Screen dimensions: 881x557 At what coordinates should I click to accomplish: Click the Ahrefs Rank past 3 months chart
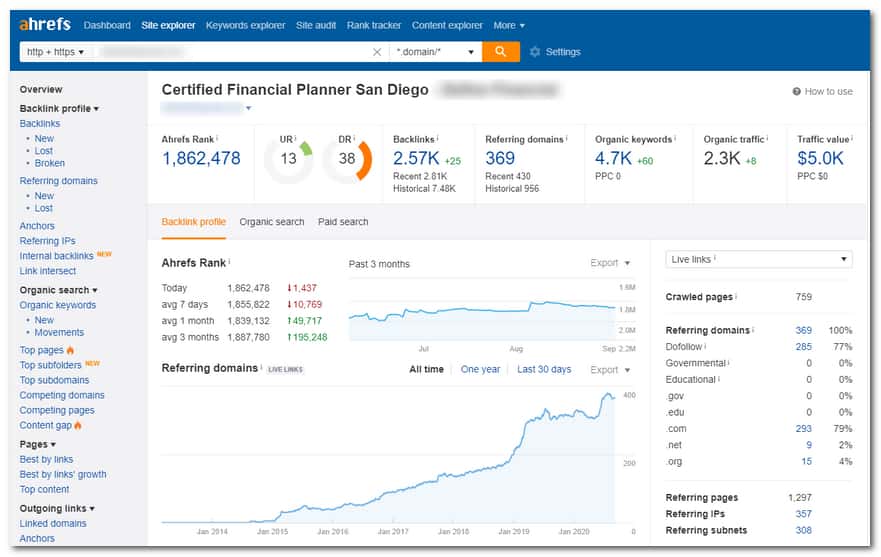tap(483, 312)
